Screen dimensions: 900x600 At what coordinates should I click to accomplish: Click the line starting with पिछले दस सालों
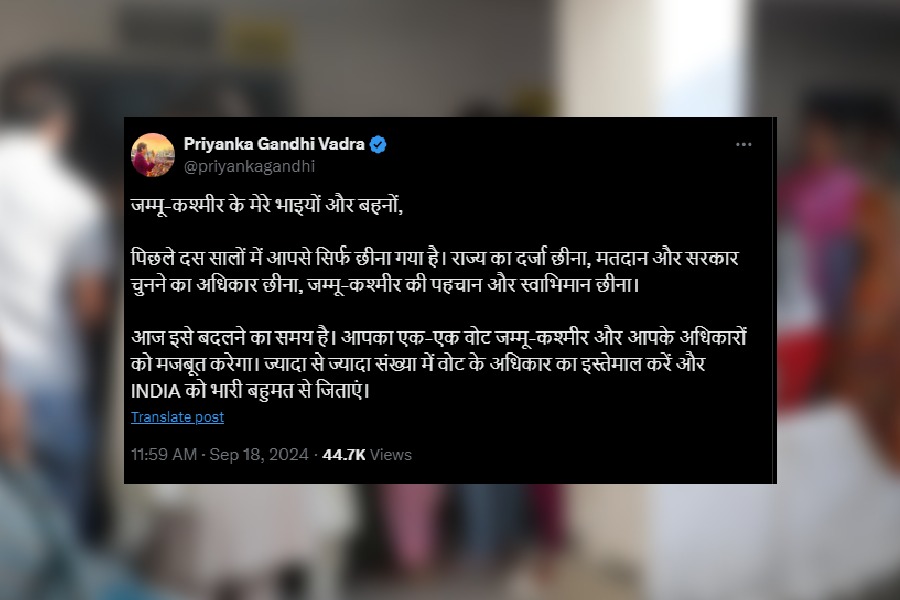(435, 258)
